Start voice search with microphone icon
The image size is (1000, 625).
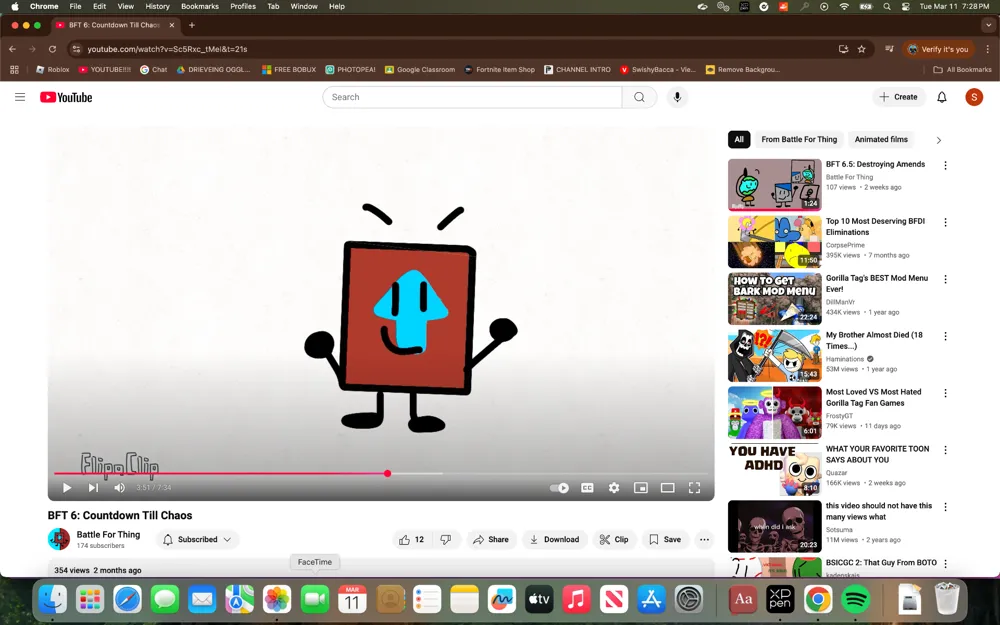click(677, 97)
